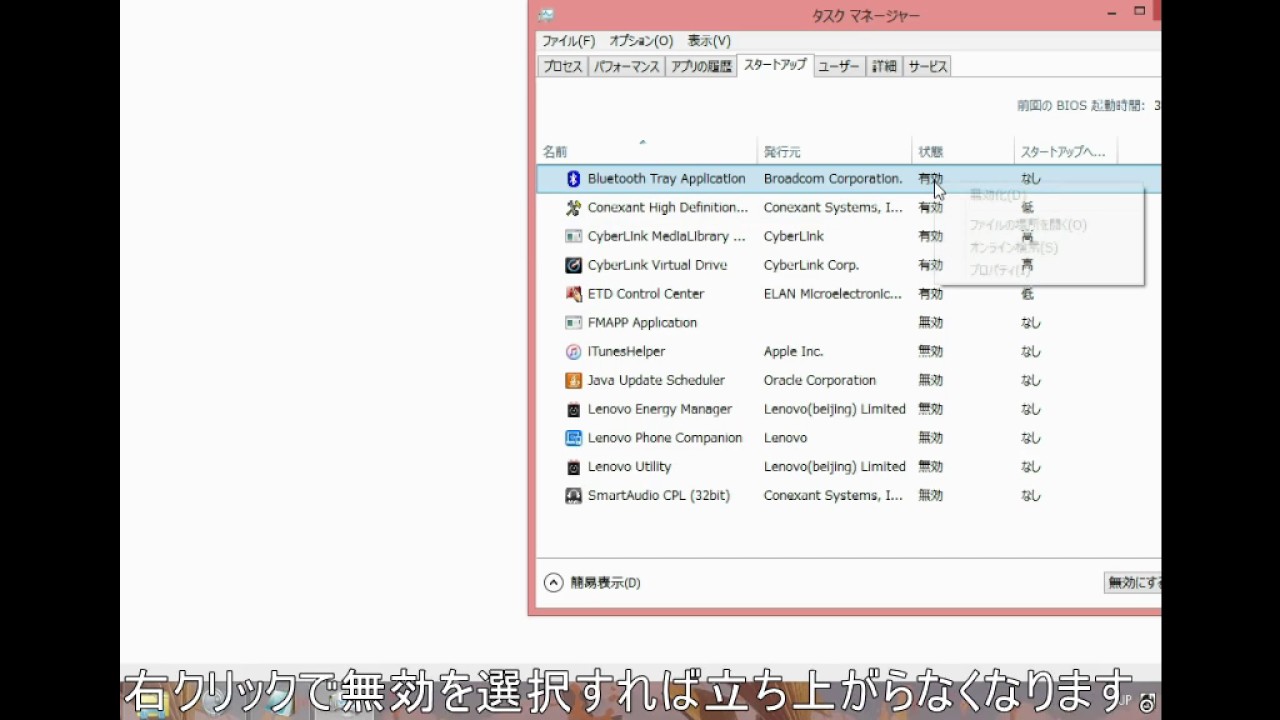This screenshot has width=1280, height=720.
Task: Select the スタートアップ tab
Action: [x=775, y=65]
